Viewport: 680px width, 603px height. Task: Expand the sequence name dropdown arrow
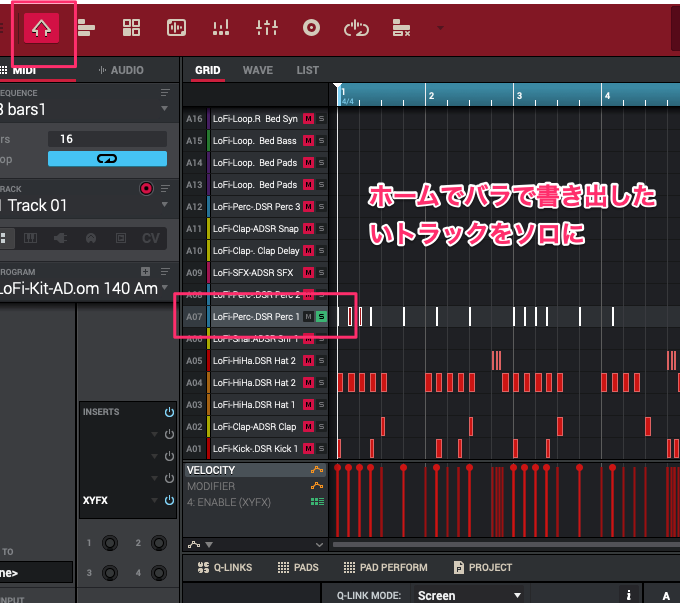coord(164,108)
